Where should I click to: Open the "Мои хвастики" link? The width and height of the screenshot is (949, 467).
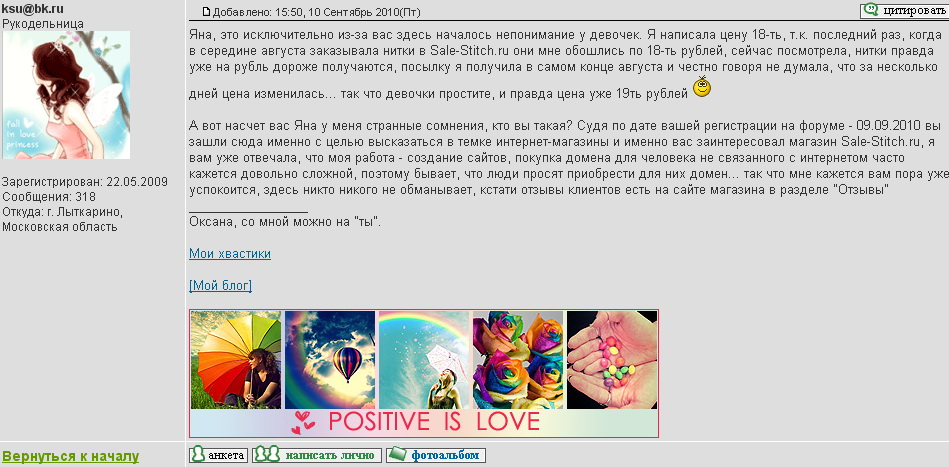pyautogui.click(x=230, y=254)
